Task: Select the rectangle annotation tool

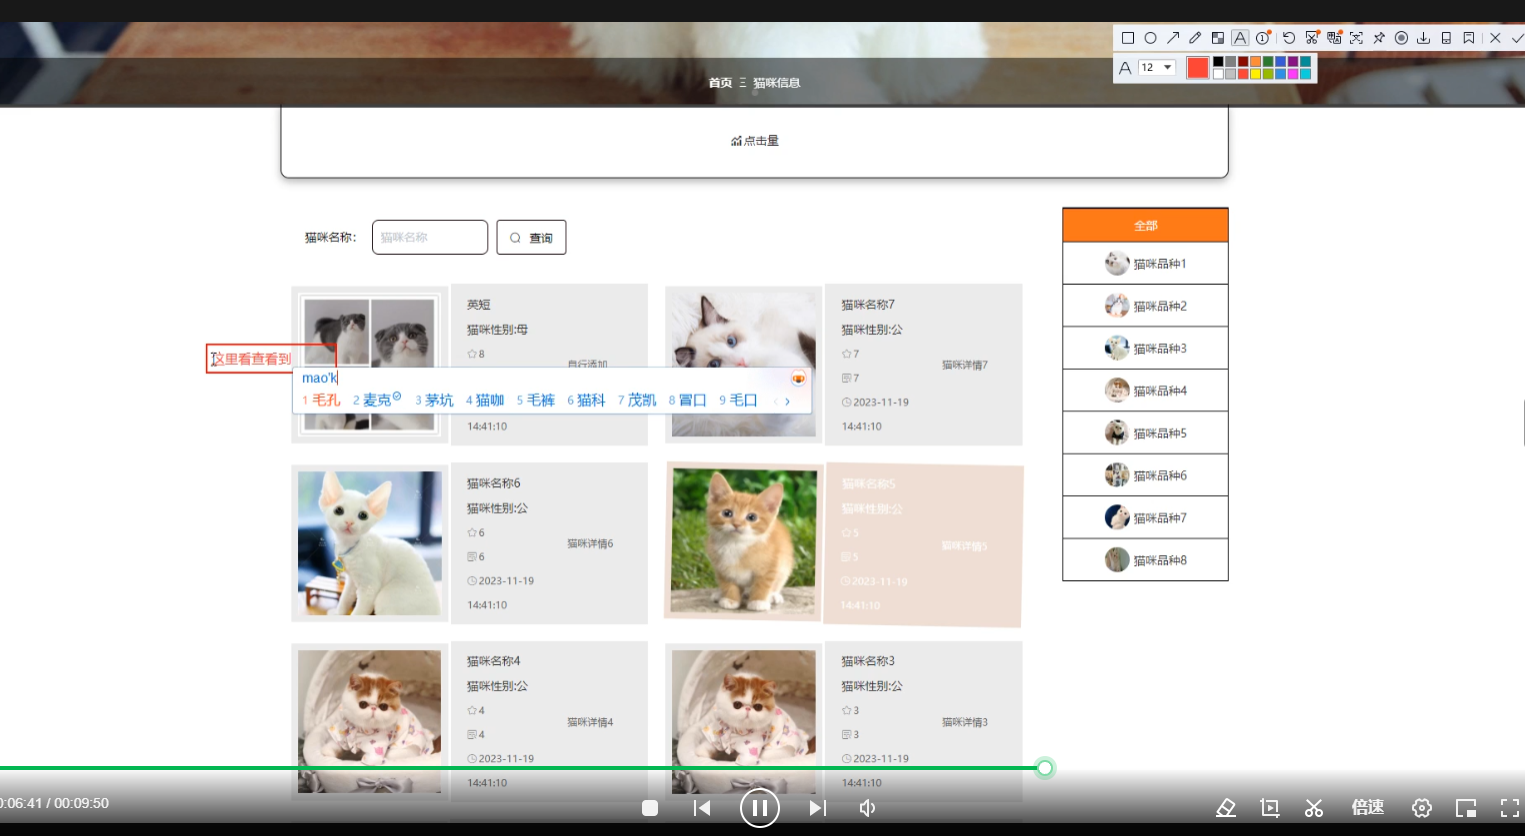Action: [1128, 38]
